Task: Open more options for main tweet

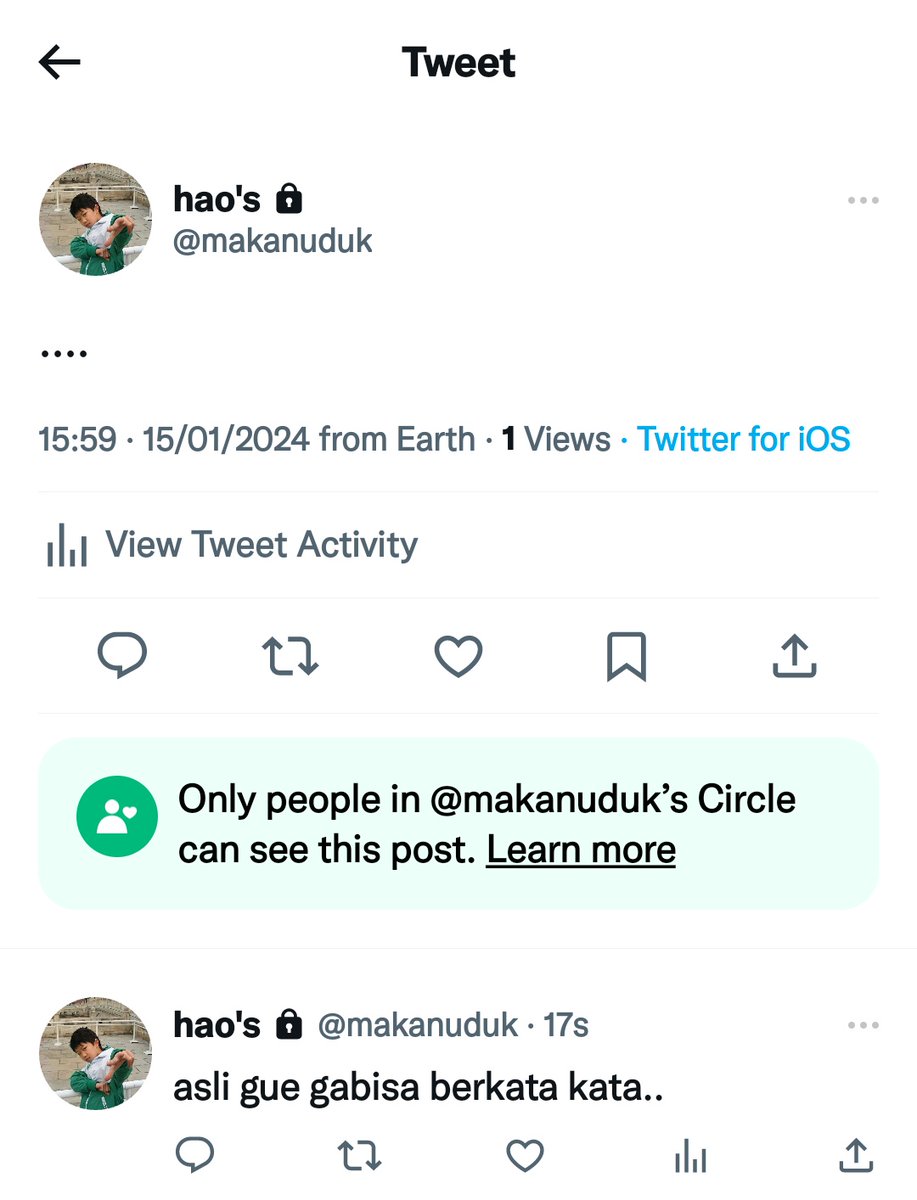Action: 862,200
